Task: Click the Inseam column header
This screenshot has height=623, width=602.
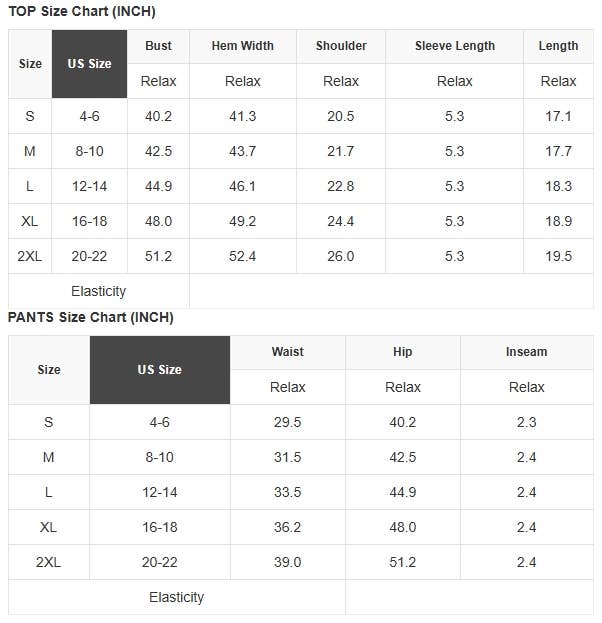Action: (526, 352)
